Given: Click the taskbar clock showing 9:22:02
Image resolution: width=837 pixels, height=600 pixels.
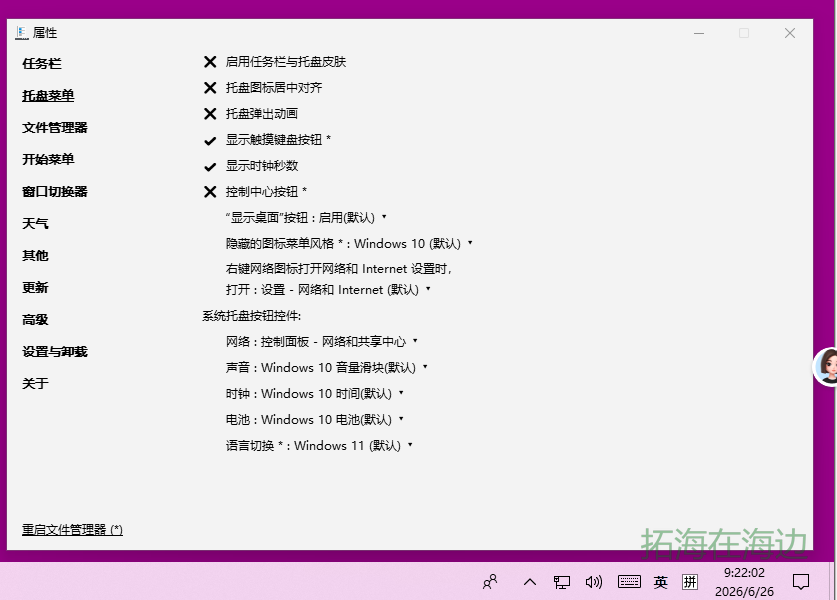Looking at the screenshot, I should click(x=744, y=582).
